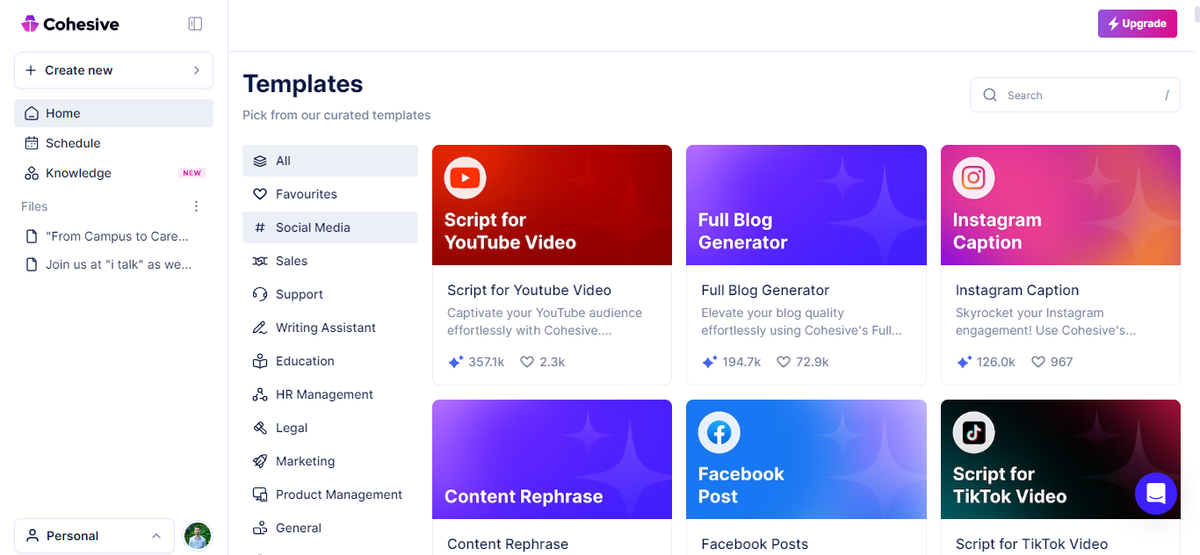Select the Marketing category

[x=330, y=461]
